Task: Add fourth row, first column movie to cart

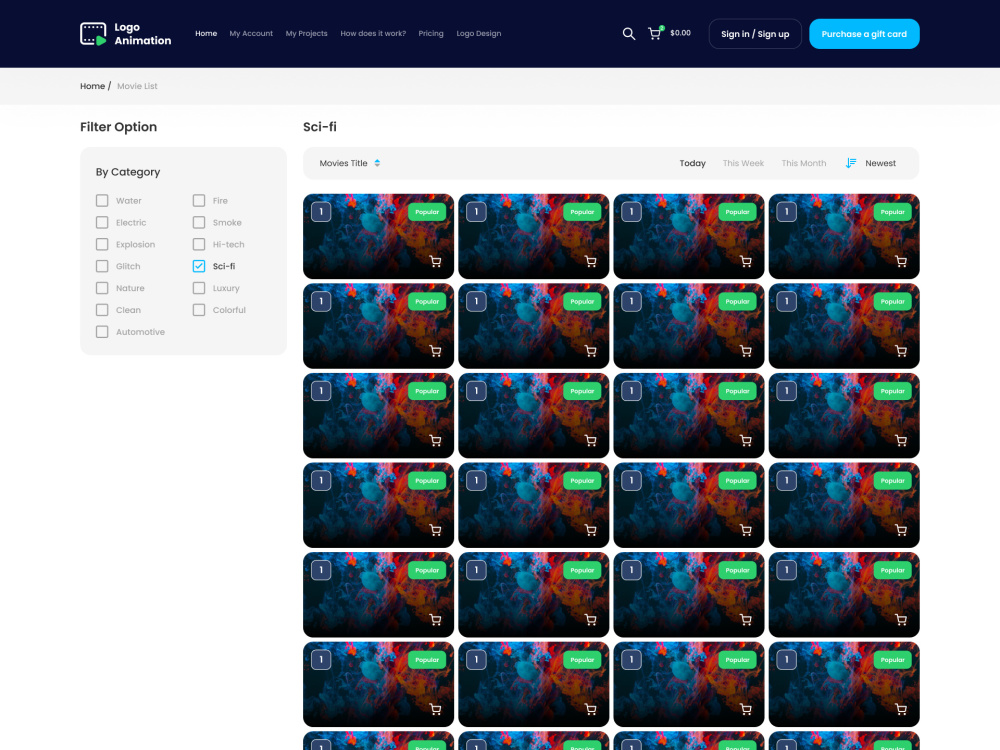Action: coord(436,531)
